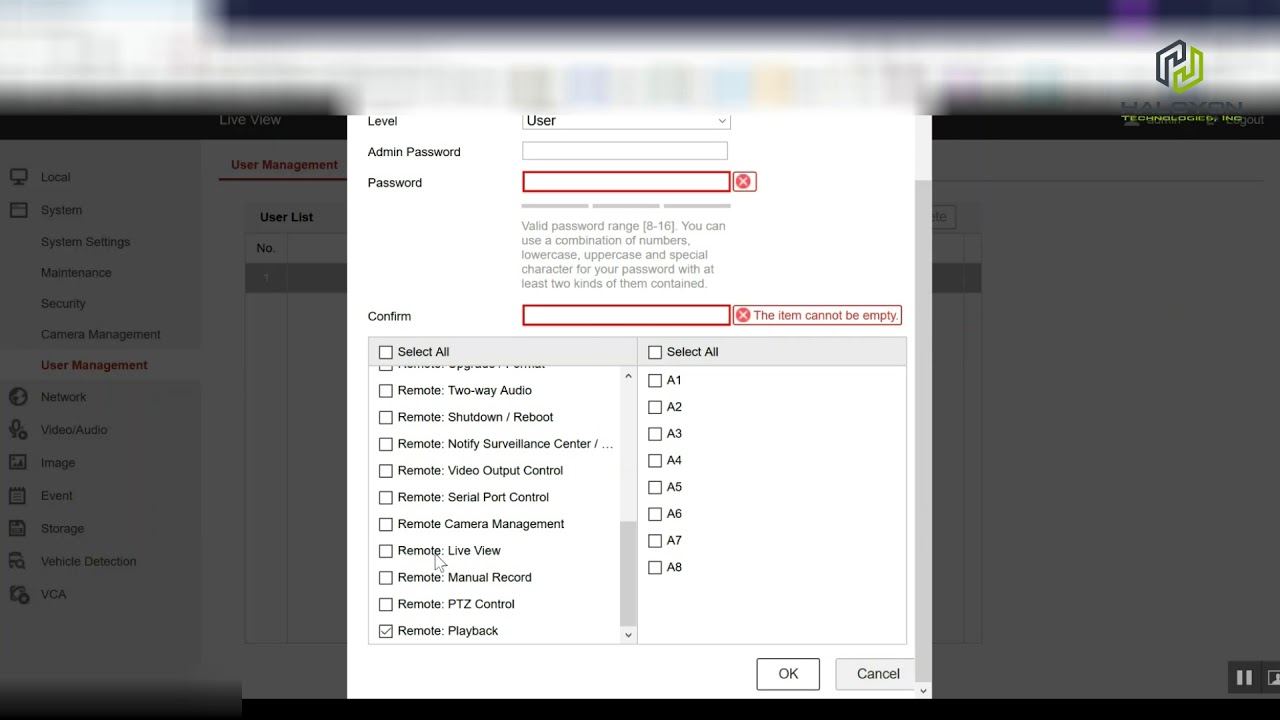The height and width of the screenshot is (720, 1280).
Task: Click the permission list scrollbar thumb
Action: click(x=628, y=573)
